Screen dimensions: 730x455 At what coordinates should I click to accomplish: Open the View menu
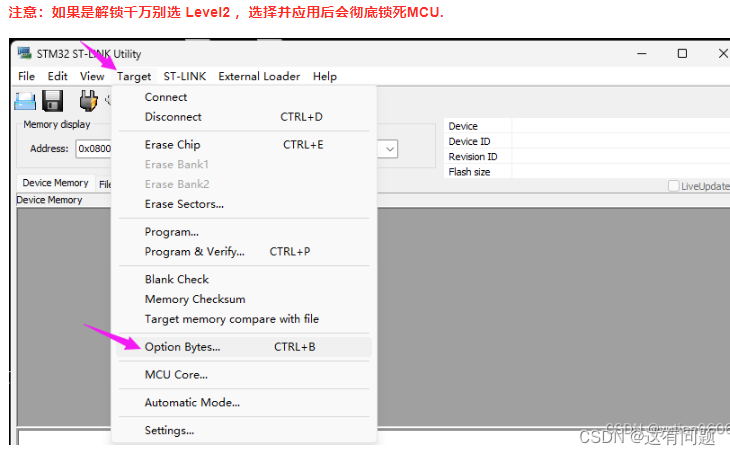(92, 76)
